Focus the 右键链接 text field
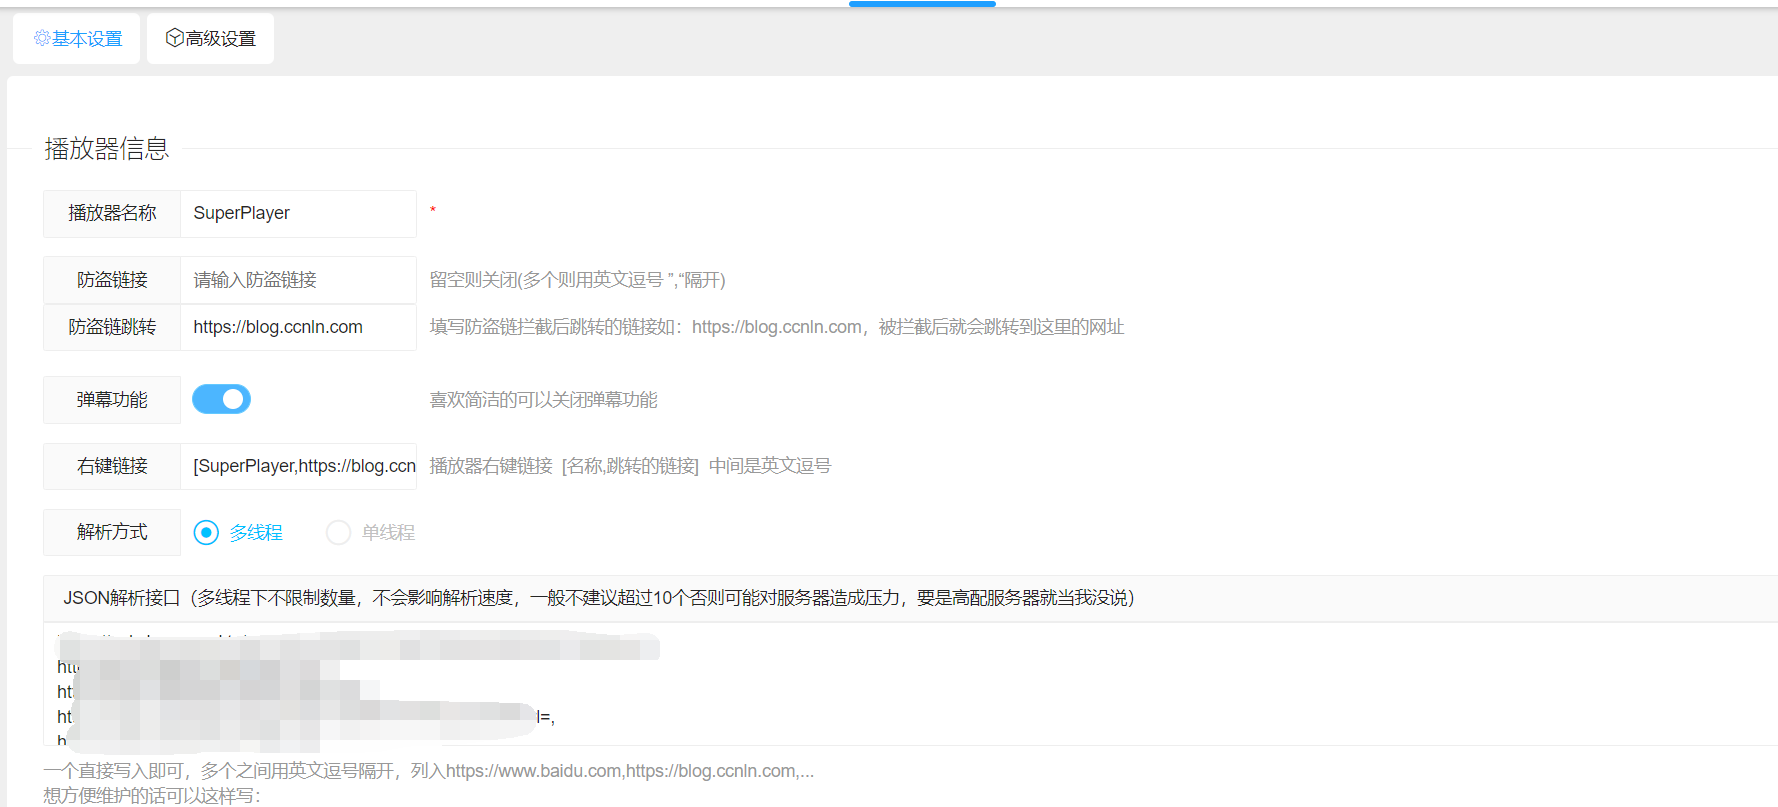 (298, 466)
